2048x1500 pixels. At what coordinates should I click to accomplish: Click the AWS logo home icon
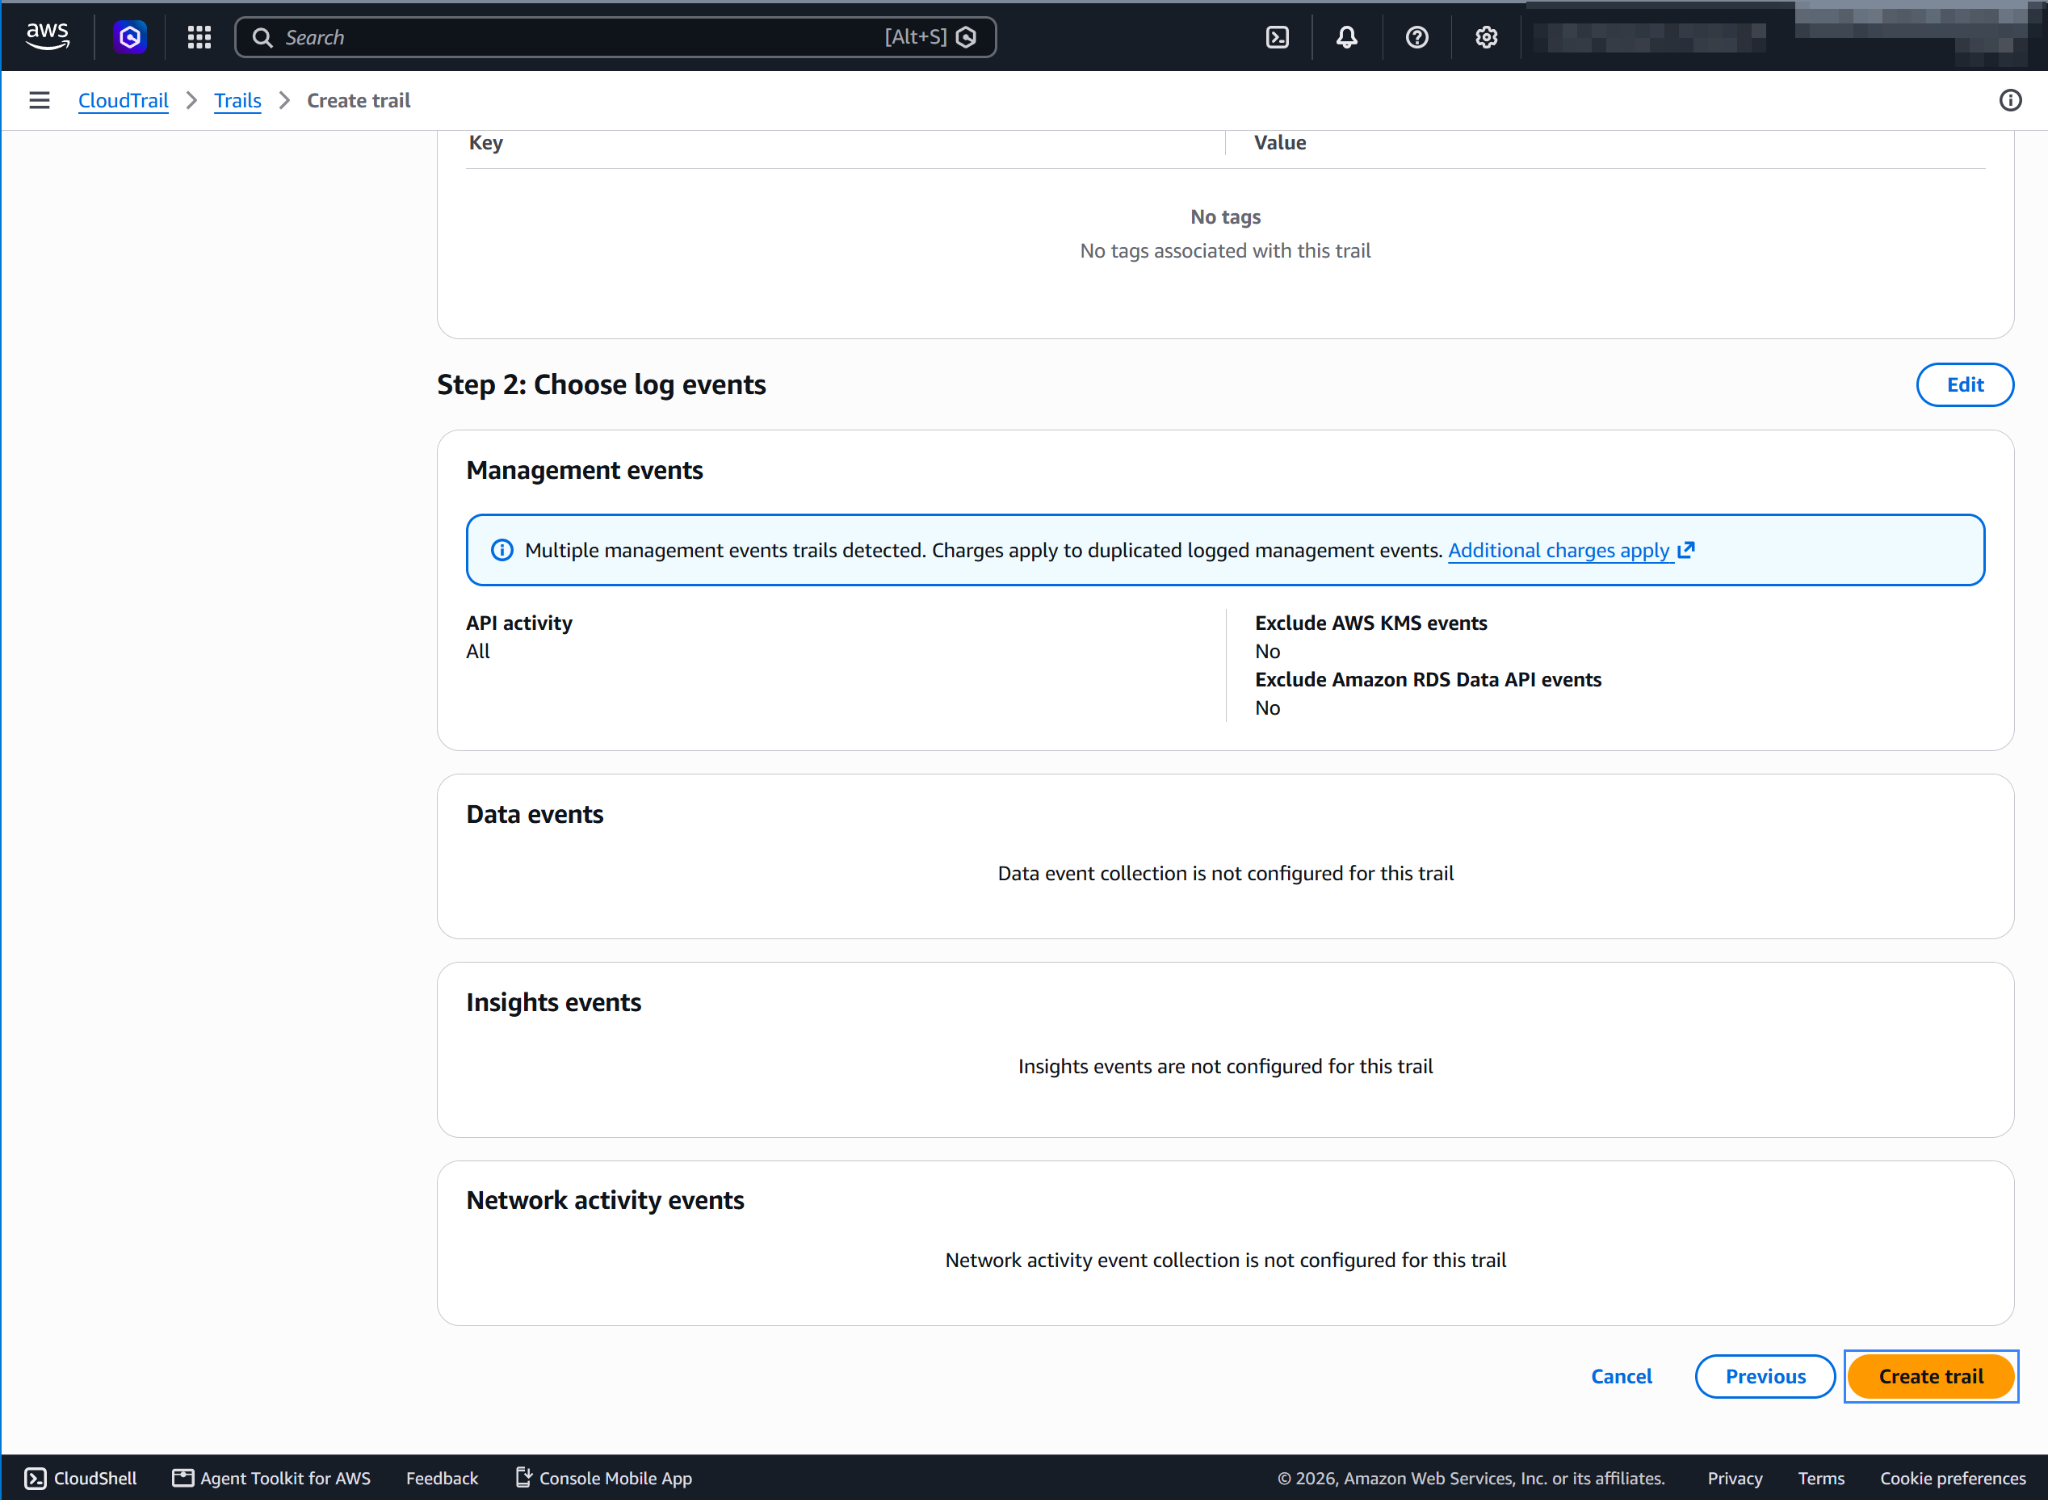coord(47,37)
